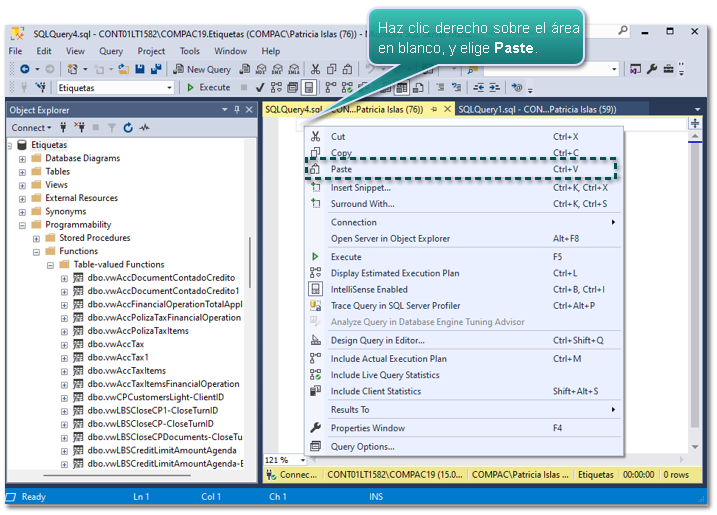The height and width of the screenshot is (515, 717).
Task: Click the Refresh icon in Object Explorer
Action: coord(128,128)
